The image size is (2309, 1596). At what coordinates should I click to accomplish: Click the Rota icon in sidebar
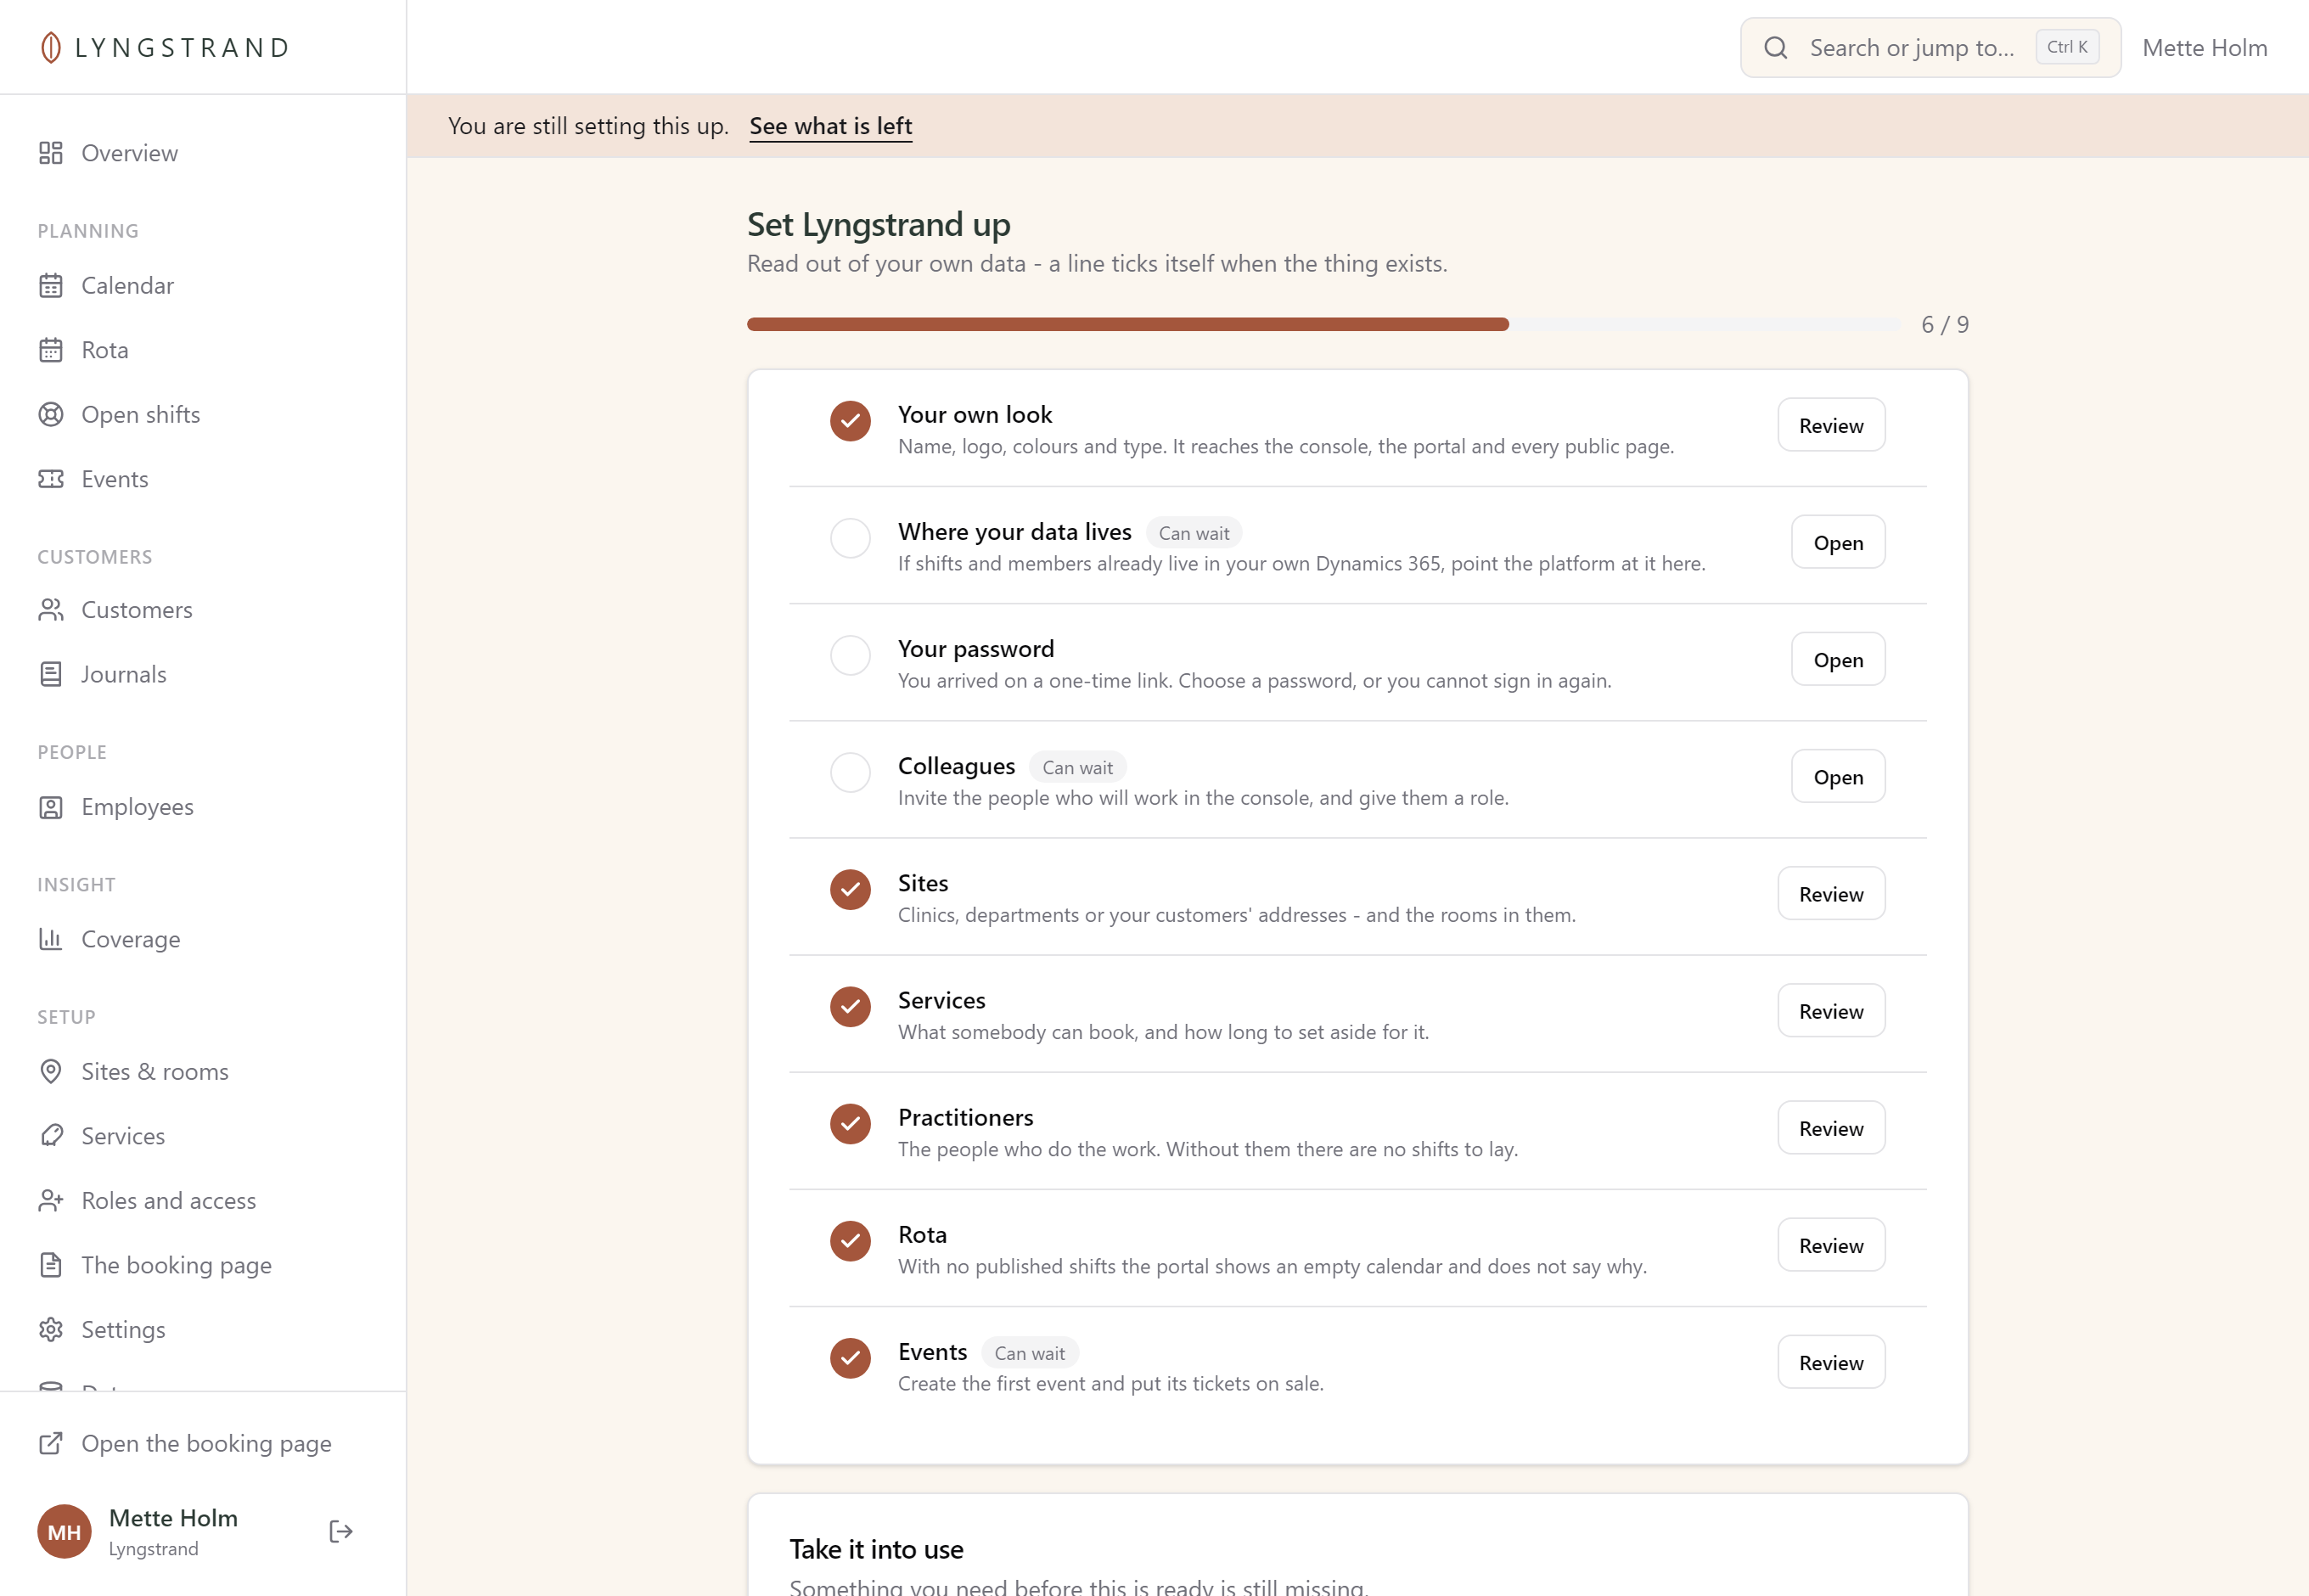[x=51, y=350]
